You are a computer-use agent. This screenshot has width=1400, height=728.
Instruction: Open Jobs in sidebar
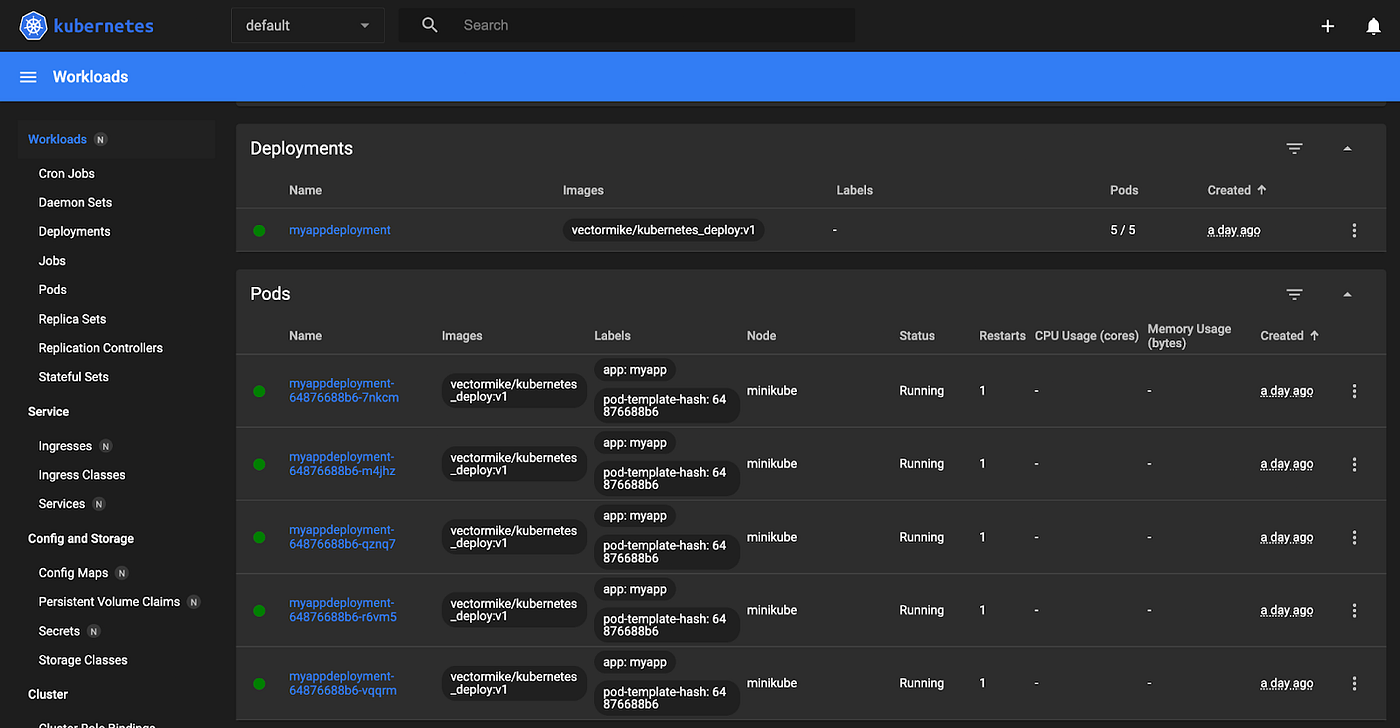(x=52, y=260)
